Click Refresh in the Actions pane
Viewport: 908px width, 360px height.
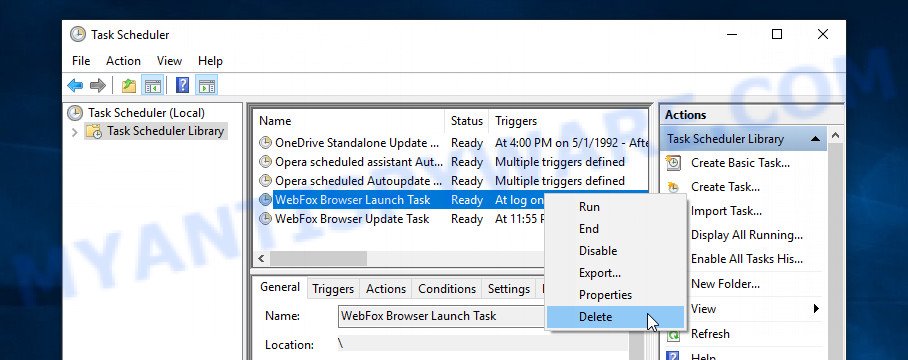click(x=710, y=334)
